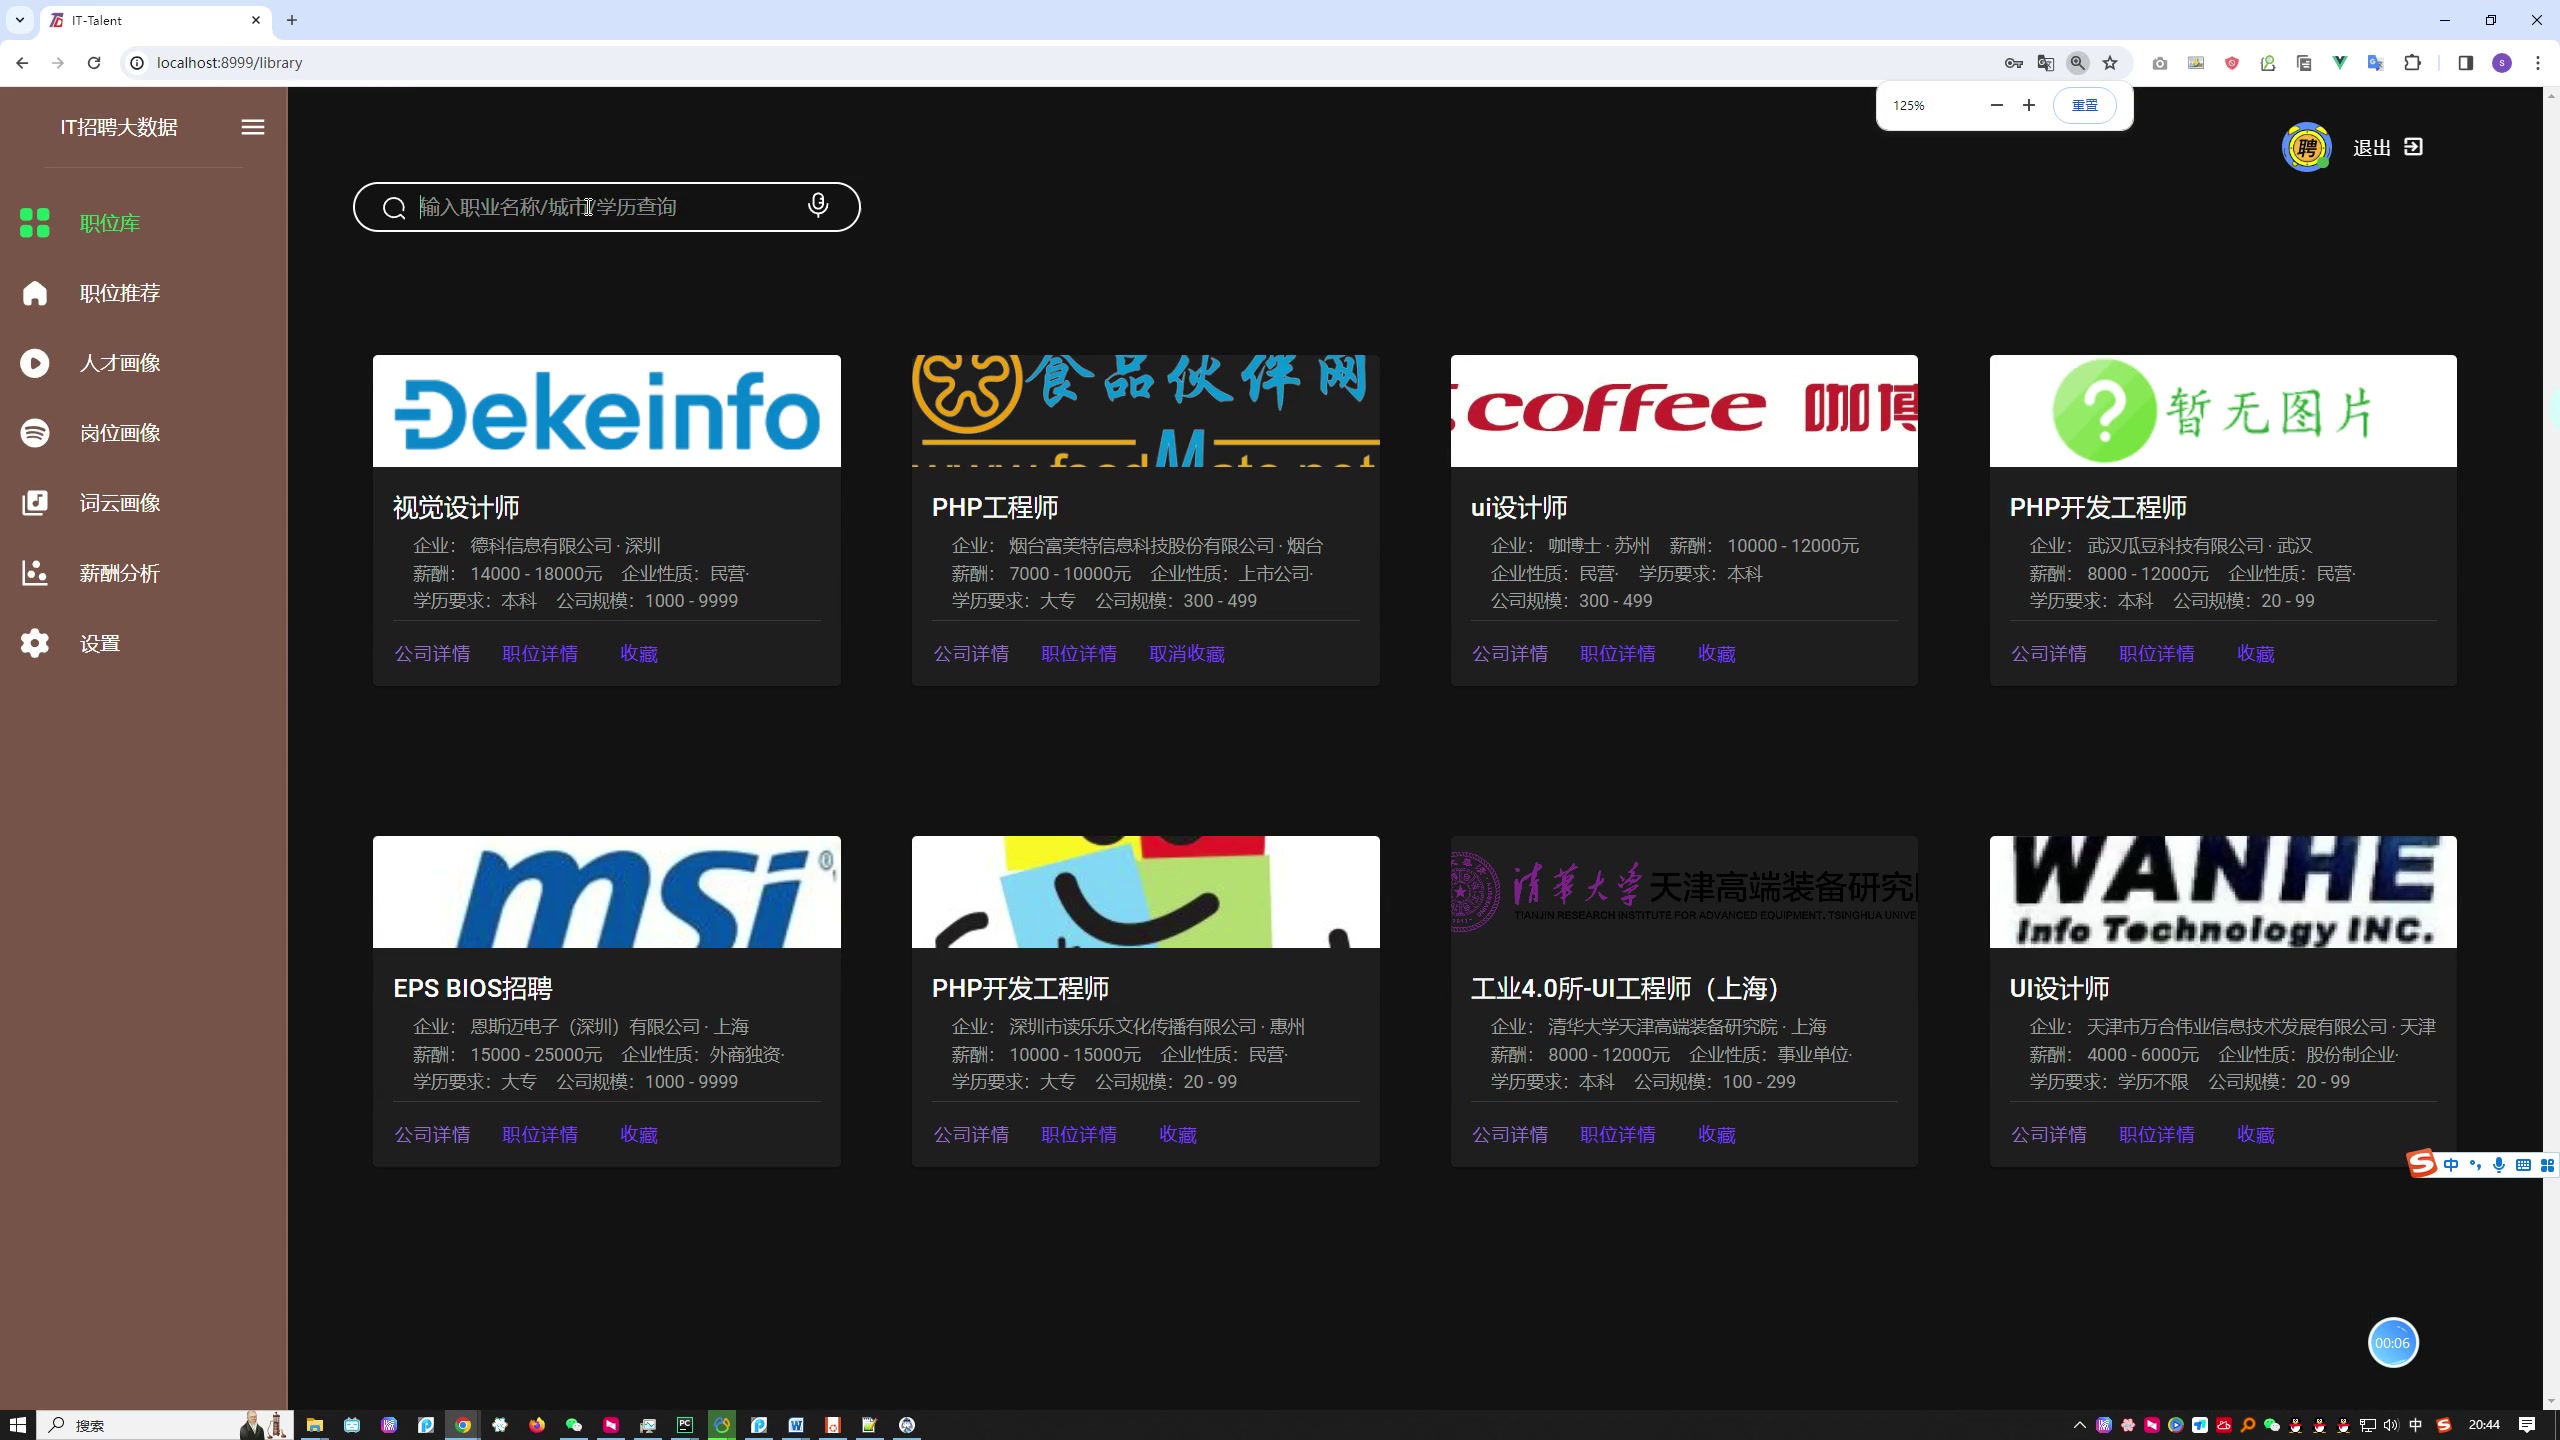This screenshot has width=2560, height=1440.
Task: Open a new browser tab
Action: pyautogui.click(x=292, y=20)
